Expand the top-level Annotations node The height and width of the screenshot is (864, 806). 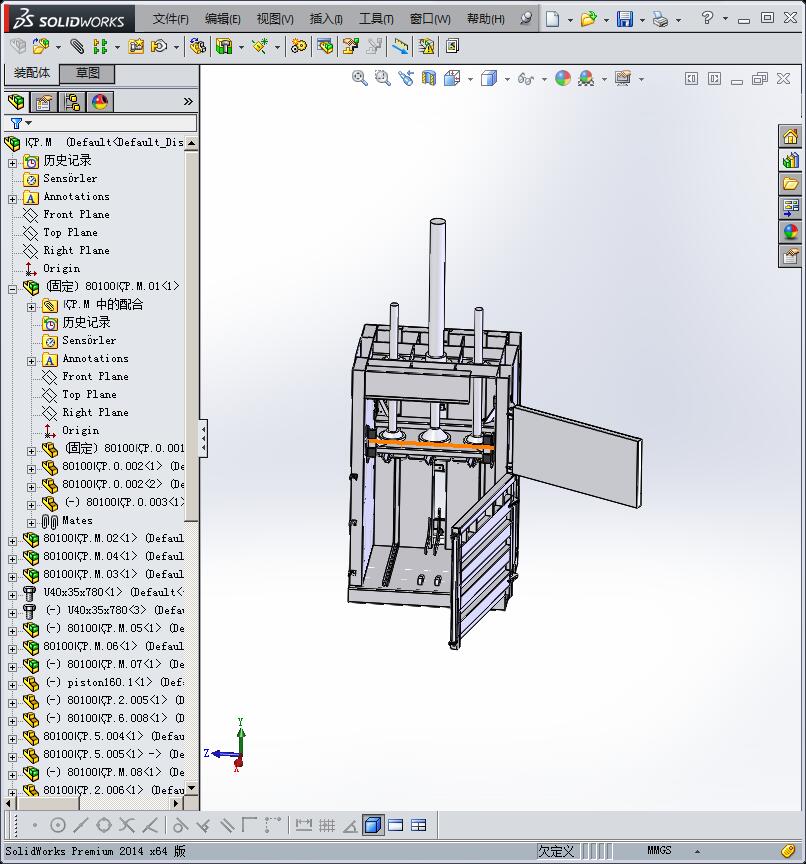13,199
